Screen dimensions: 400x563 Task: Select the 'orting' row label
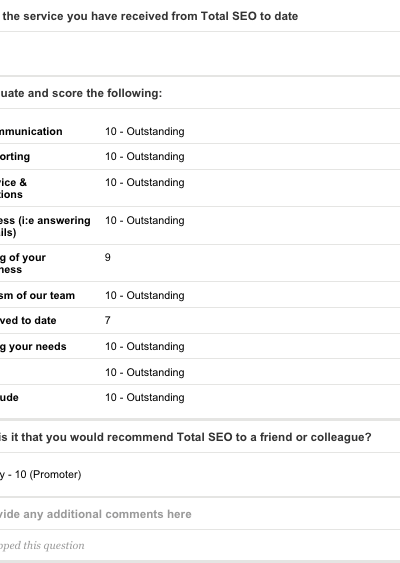pyautogui.click(x=15, y=157)
